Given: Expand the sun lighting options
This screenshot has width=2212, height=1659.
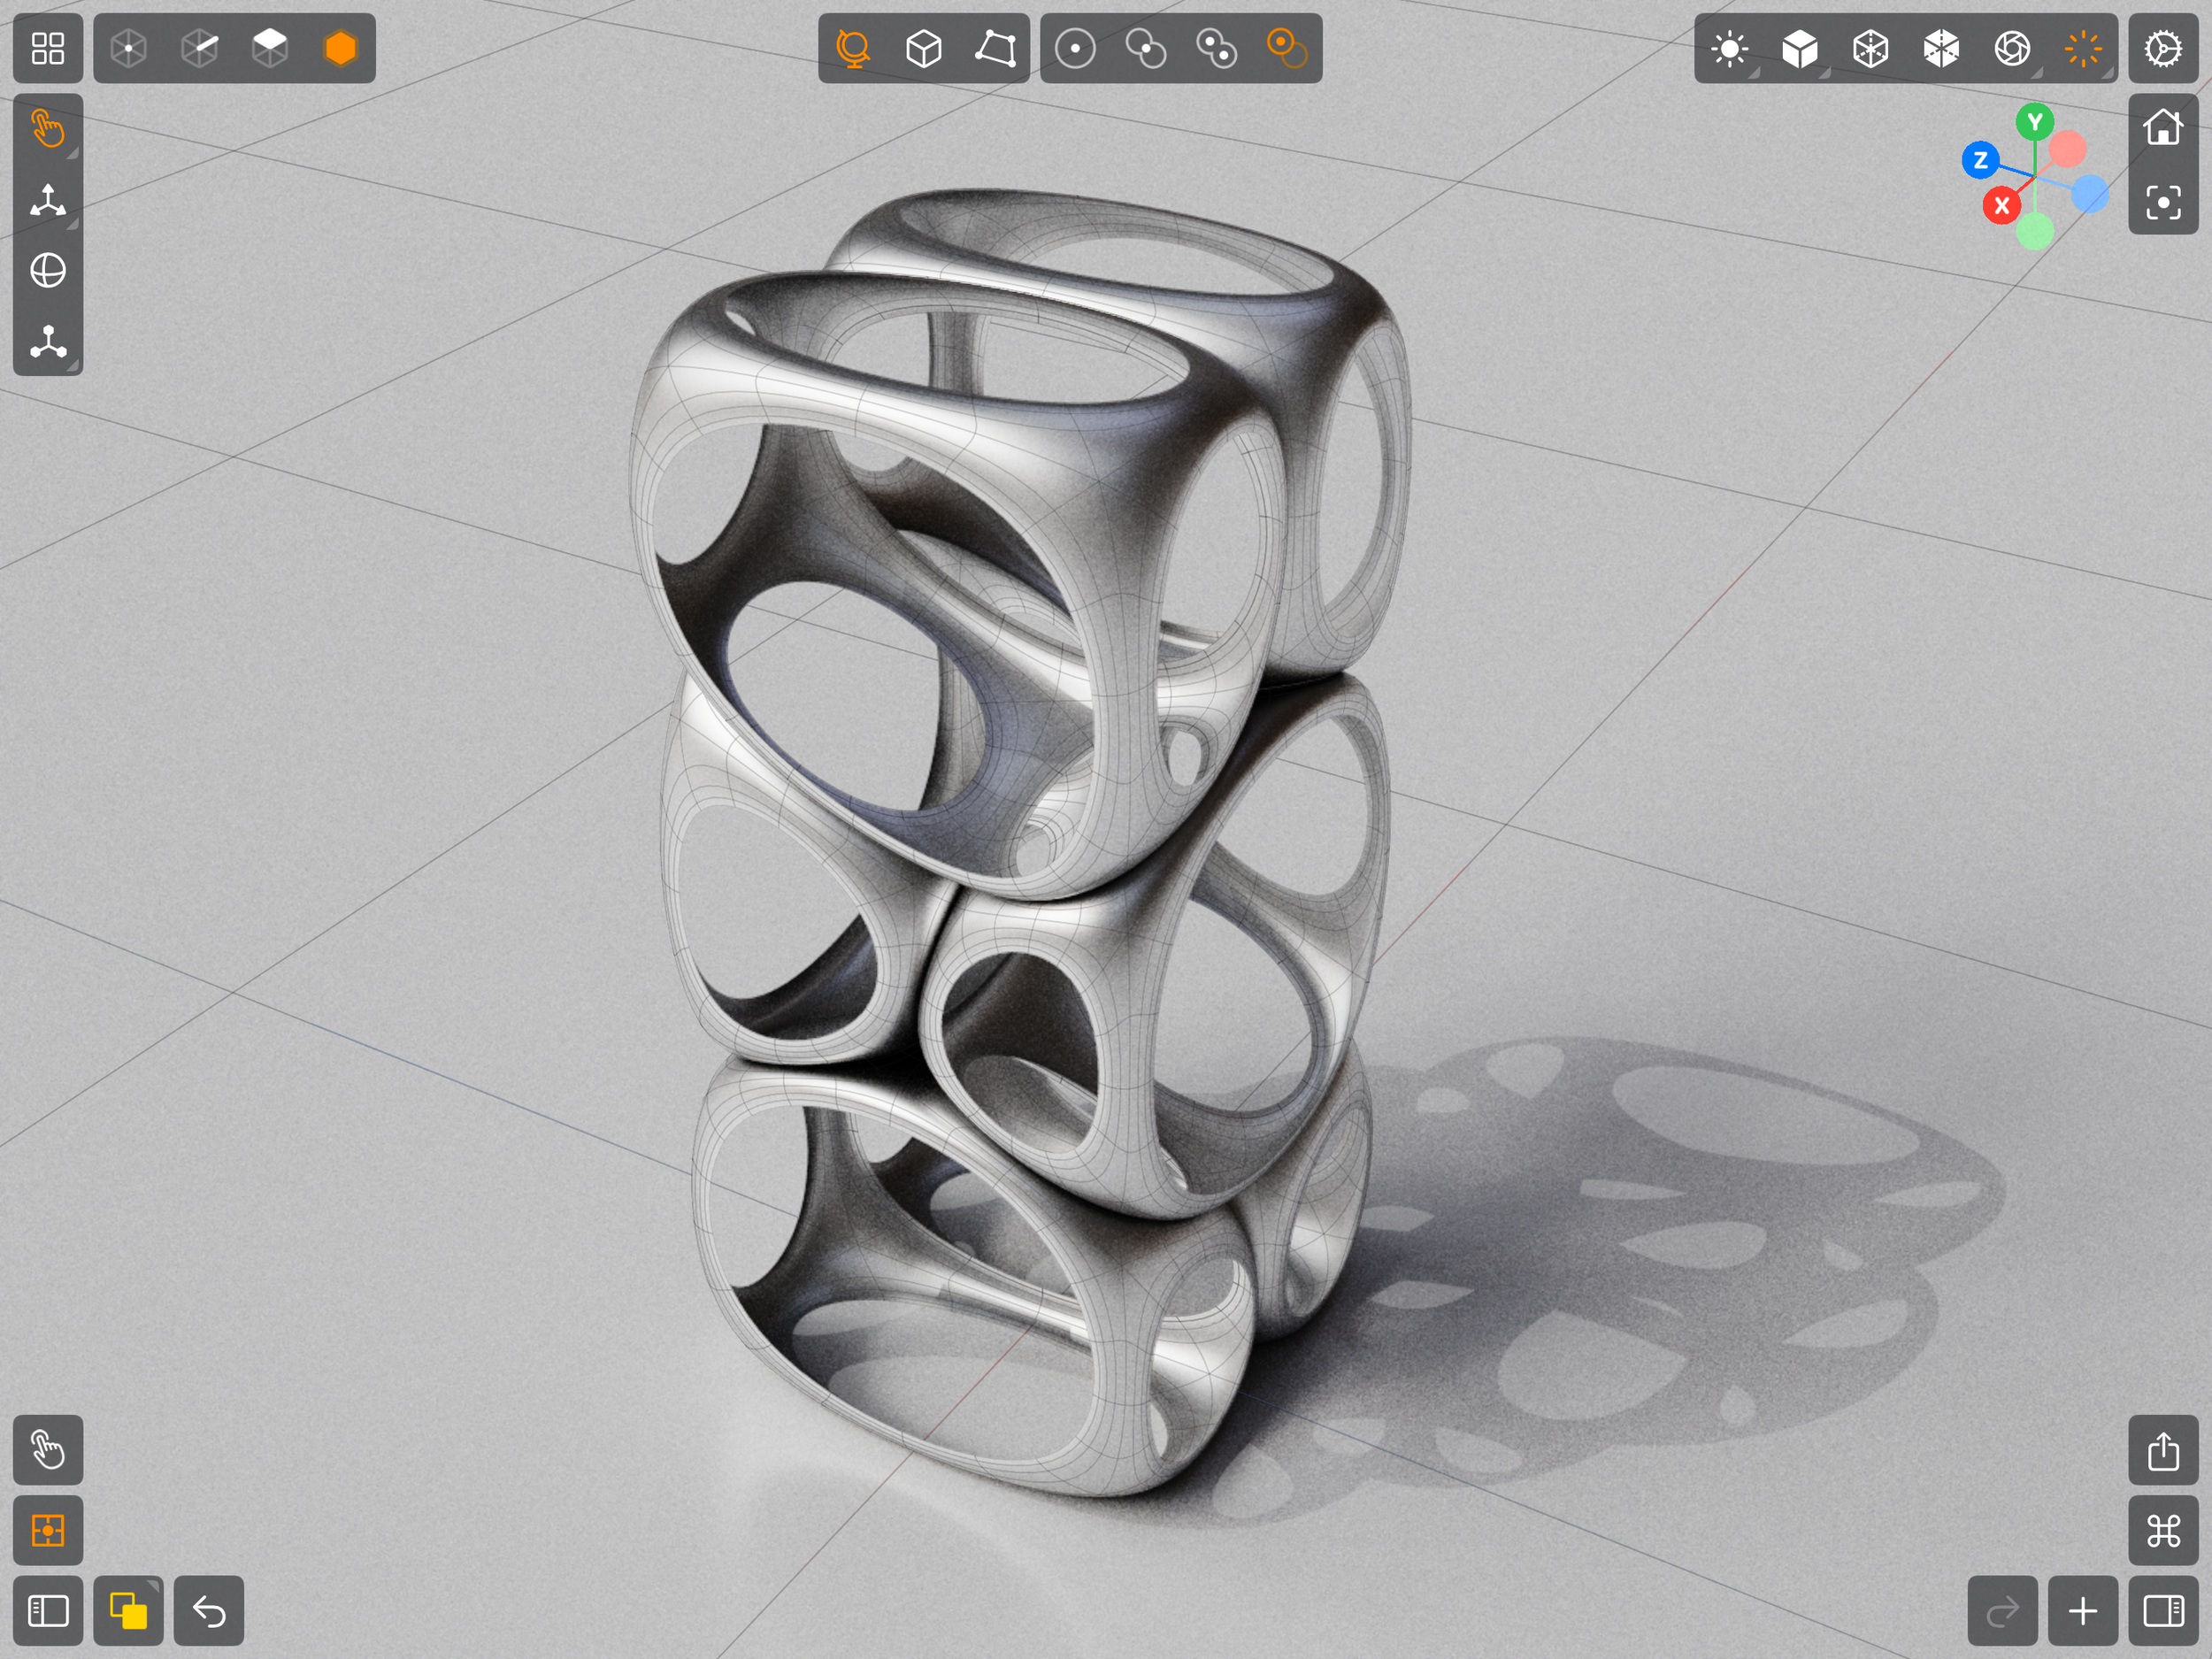Looking at the screenshot, I should [1730, 48].
